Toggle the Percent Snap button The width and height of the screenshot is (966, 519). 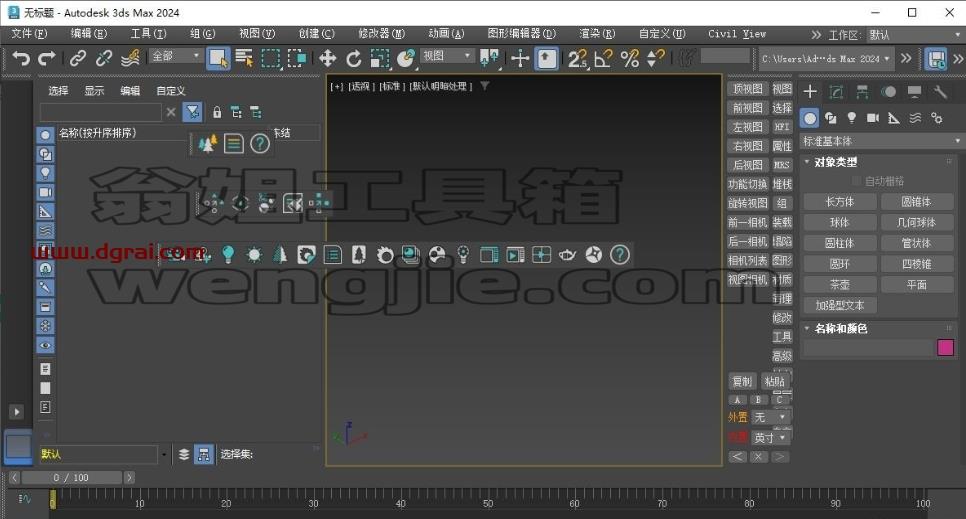point(630,59)
